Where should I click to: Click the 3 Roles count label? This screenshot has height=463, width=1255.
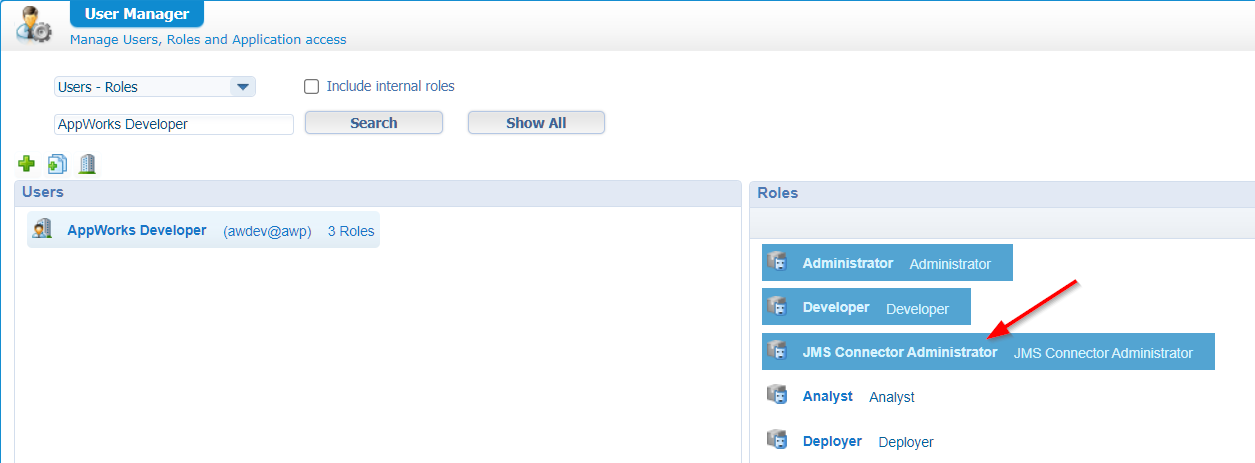351,231
